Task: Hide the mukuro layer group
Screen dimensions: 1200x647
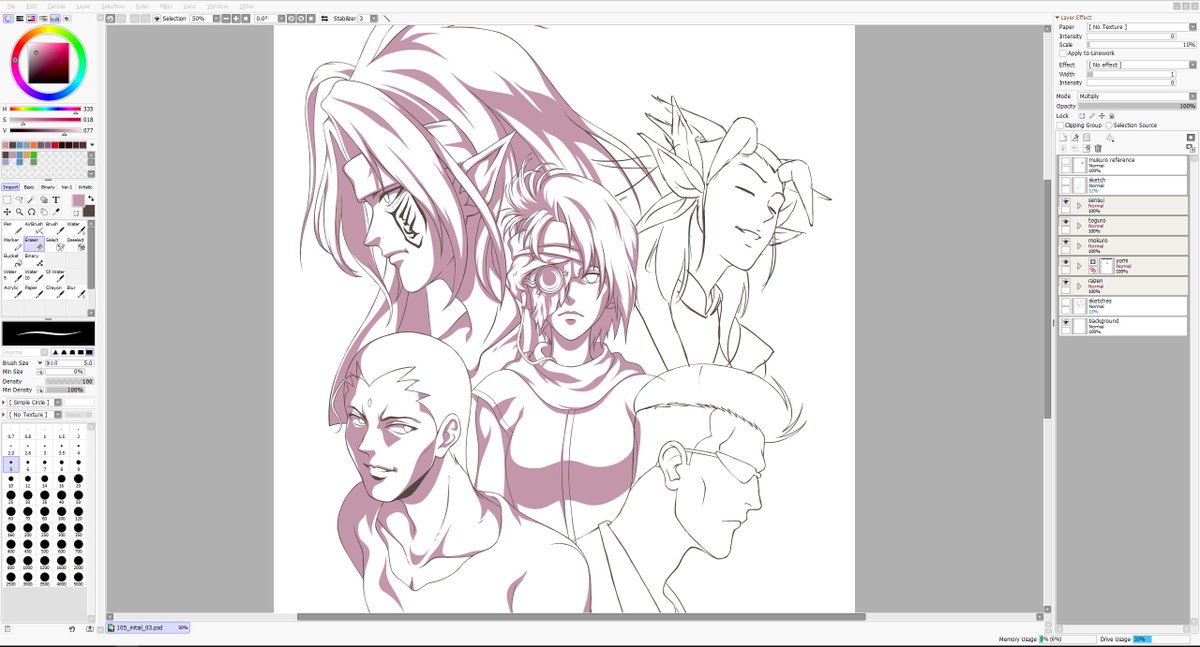Action: (1065, 241)
